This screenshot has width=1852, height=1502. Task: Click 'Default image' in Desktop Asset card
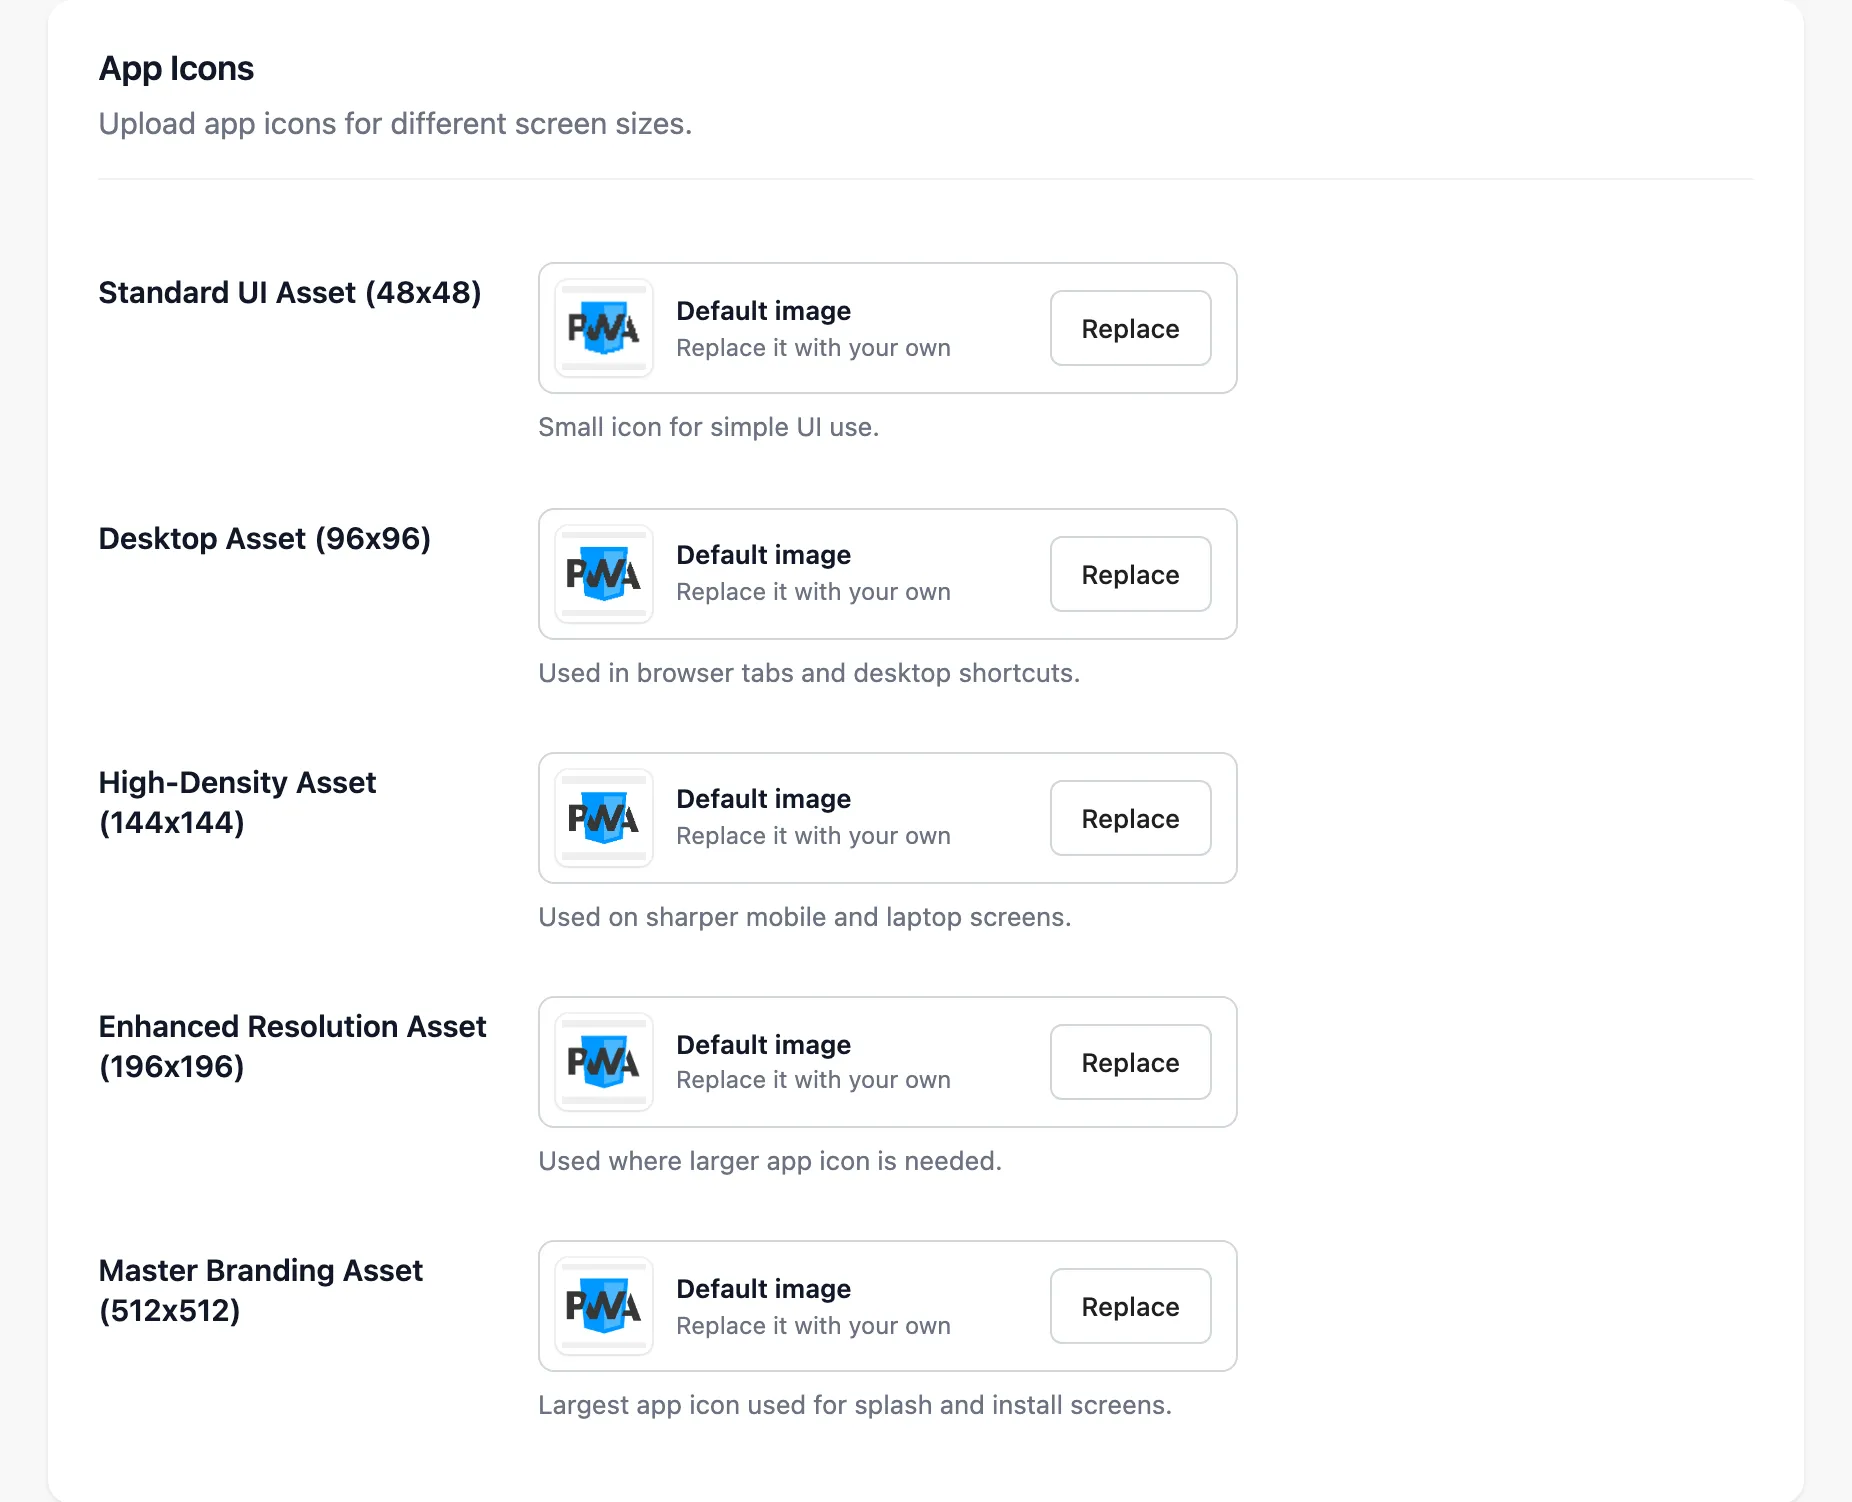pyautogui.click(x=764, y=555)
